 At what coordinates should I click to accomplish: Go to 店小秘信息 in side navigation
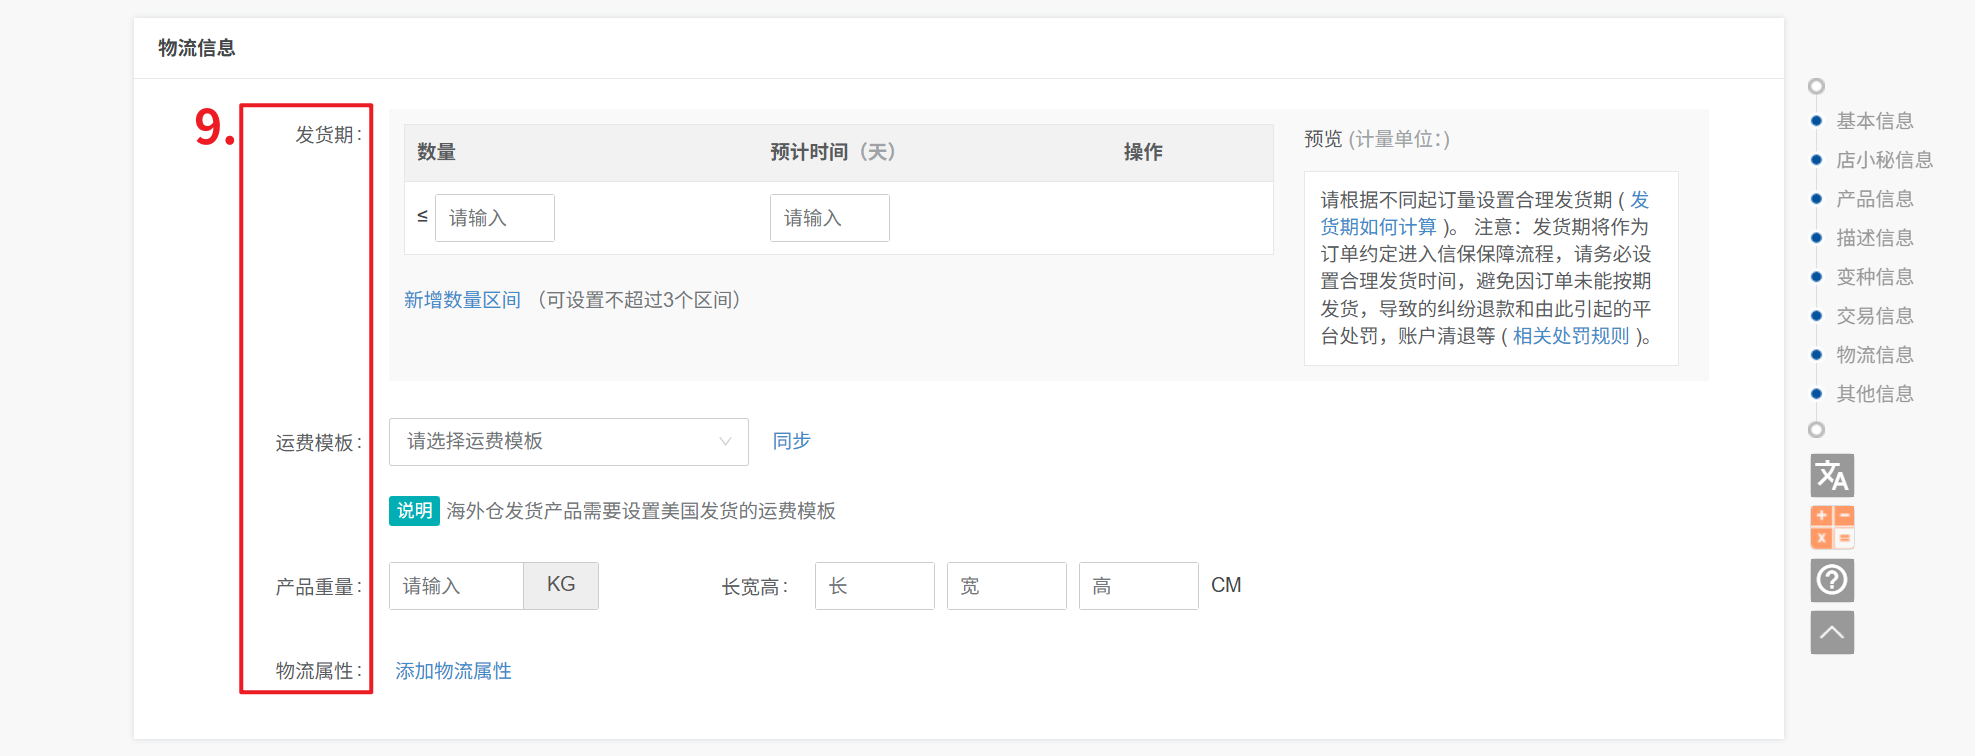(1883, 160)
